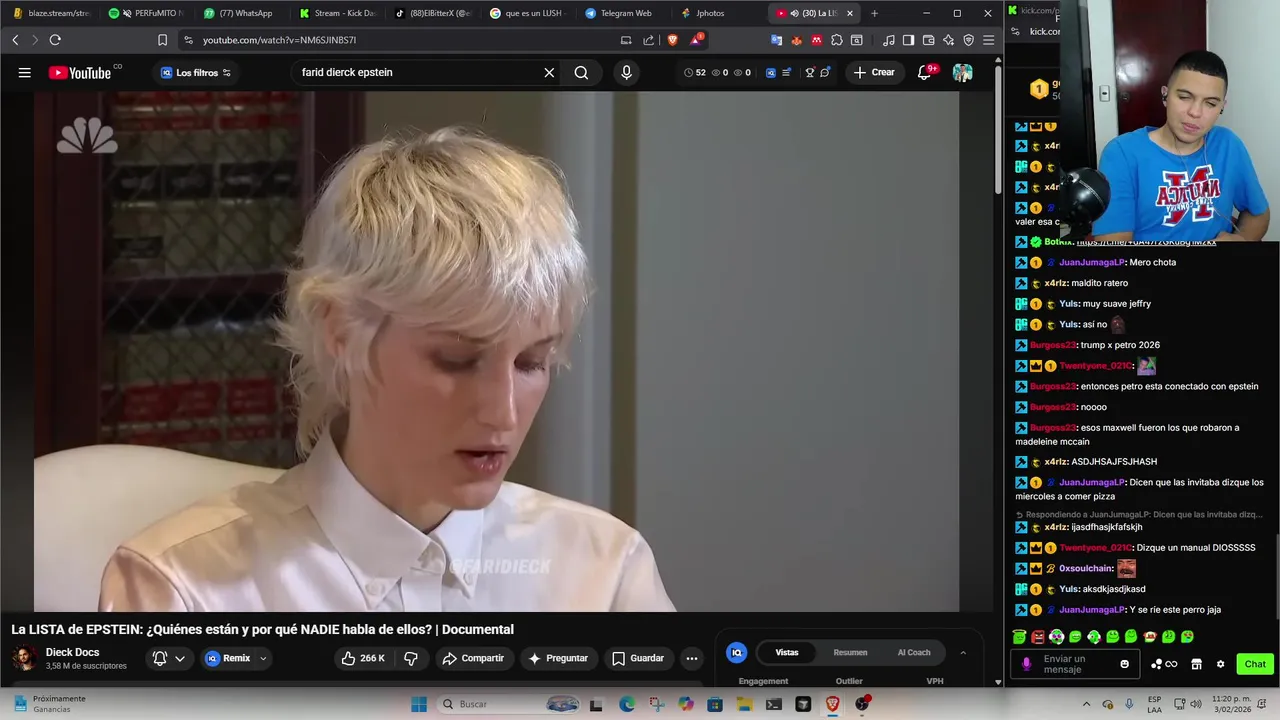This screenshot has width=1280, height=720.
Task: Click the Remix button
Action: coord(228,658)
